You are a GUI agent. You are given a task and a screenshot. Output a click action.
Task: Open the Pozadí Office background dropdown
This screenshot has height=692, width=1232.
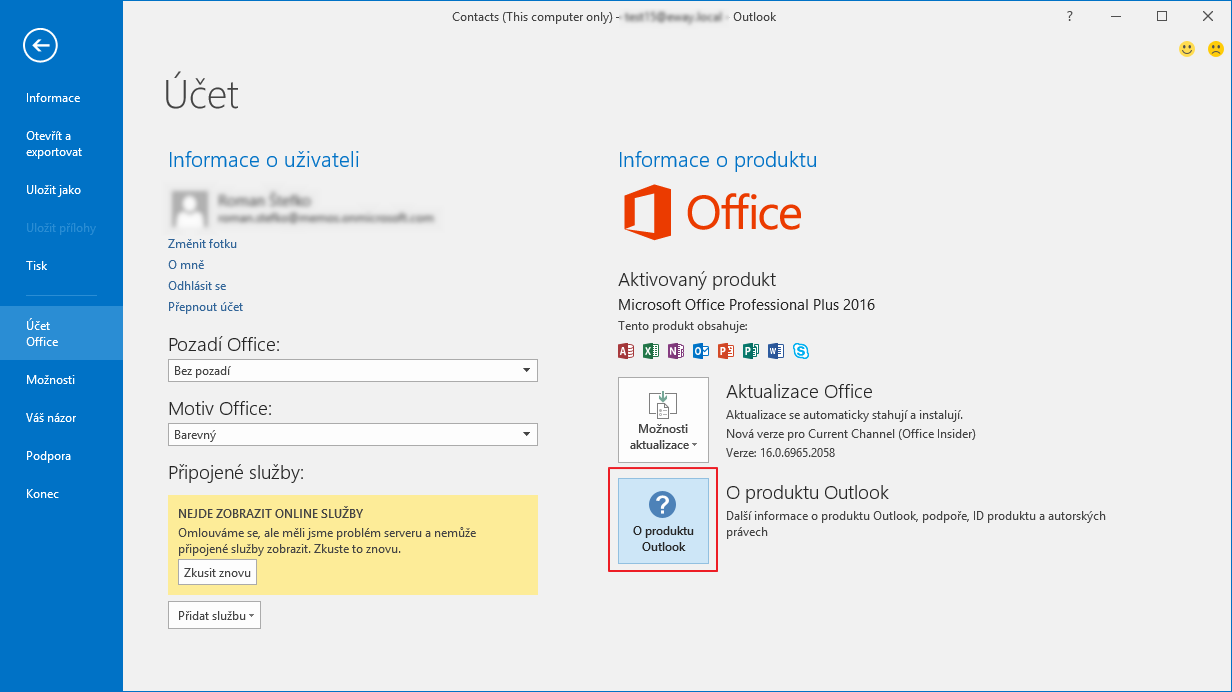coord(353,371)
